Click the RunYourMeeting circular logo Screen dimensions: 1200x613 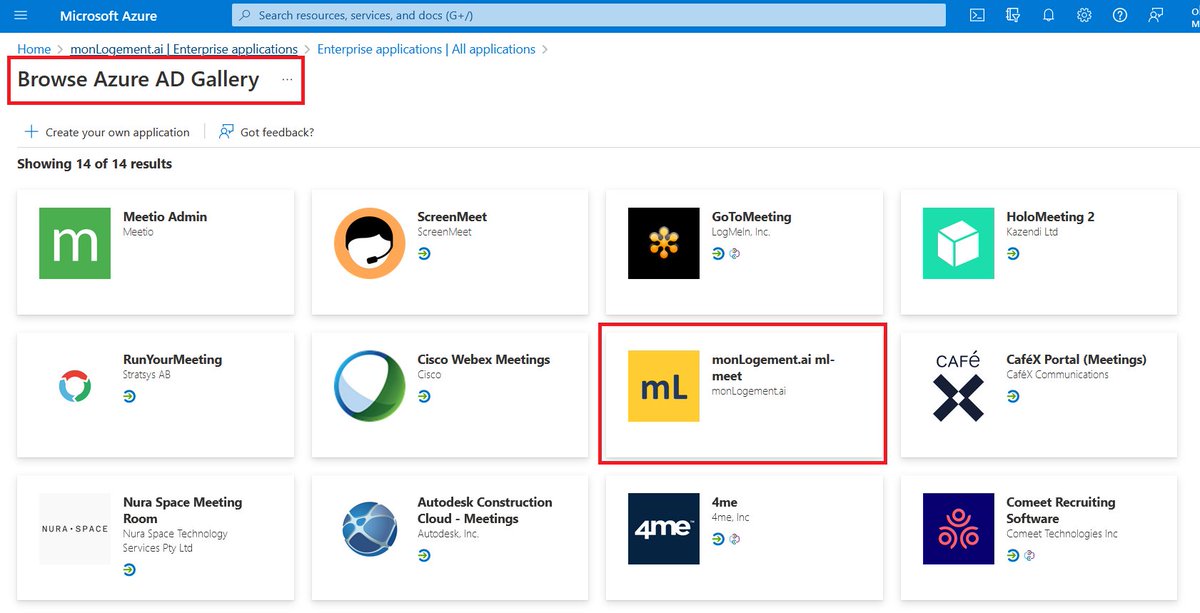75,386
